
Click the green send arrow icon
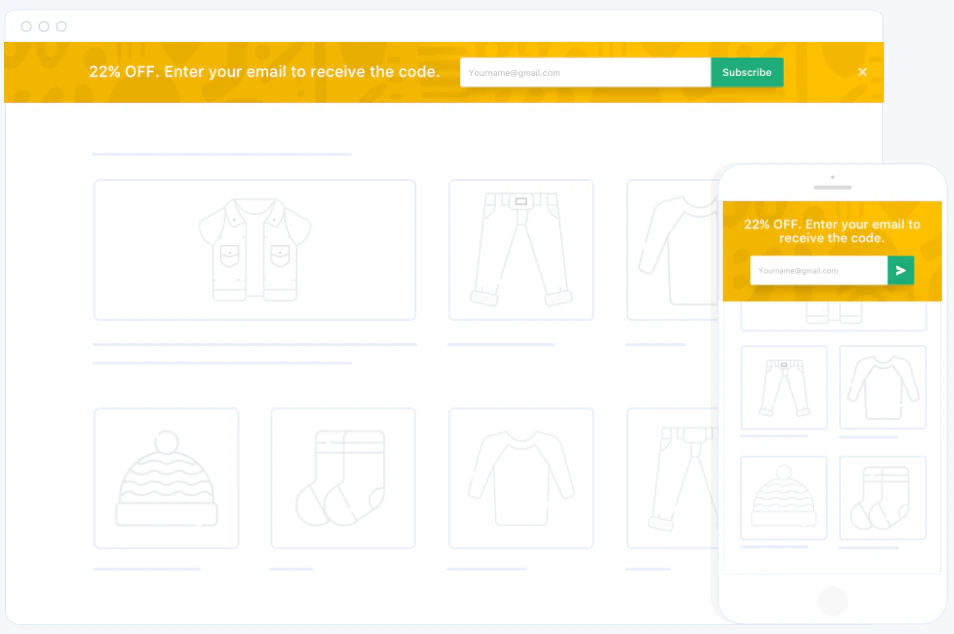(900, 270)
